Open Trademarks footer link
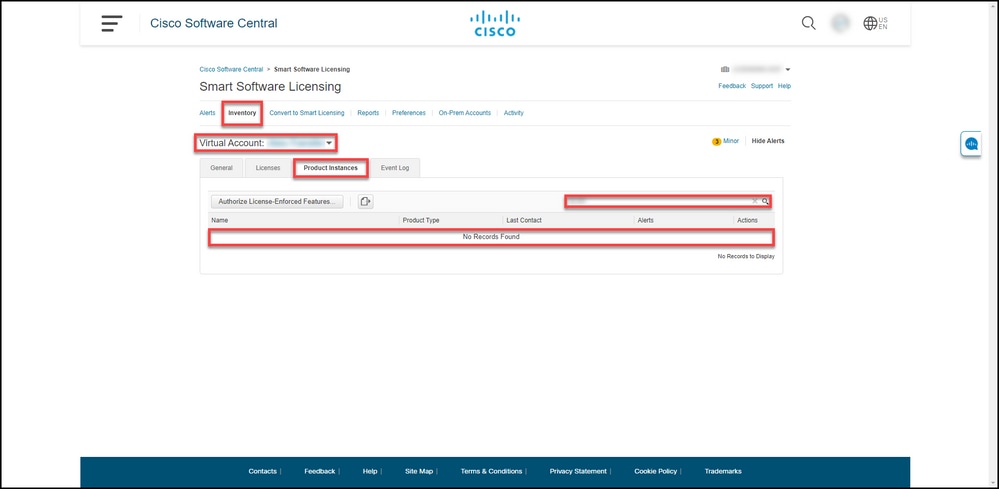Viewport: 999px width, 489px height. click(x=722, y=471)
